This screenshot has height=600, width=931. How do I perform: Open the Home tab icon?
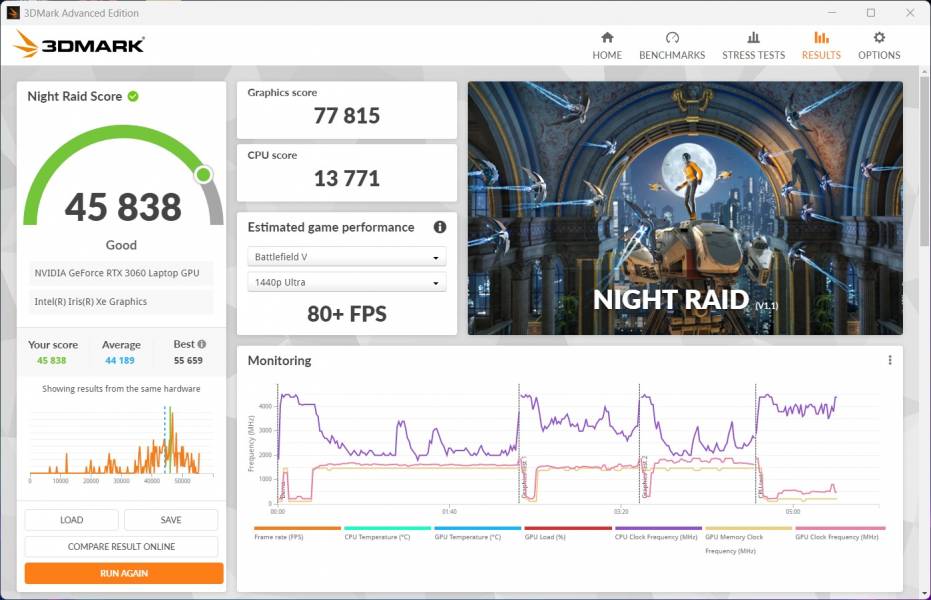pyautogui.click(x=607, y=38)
